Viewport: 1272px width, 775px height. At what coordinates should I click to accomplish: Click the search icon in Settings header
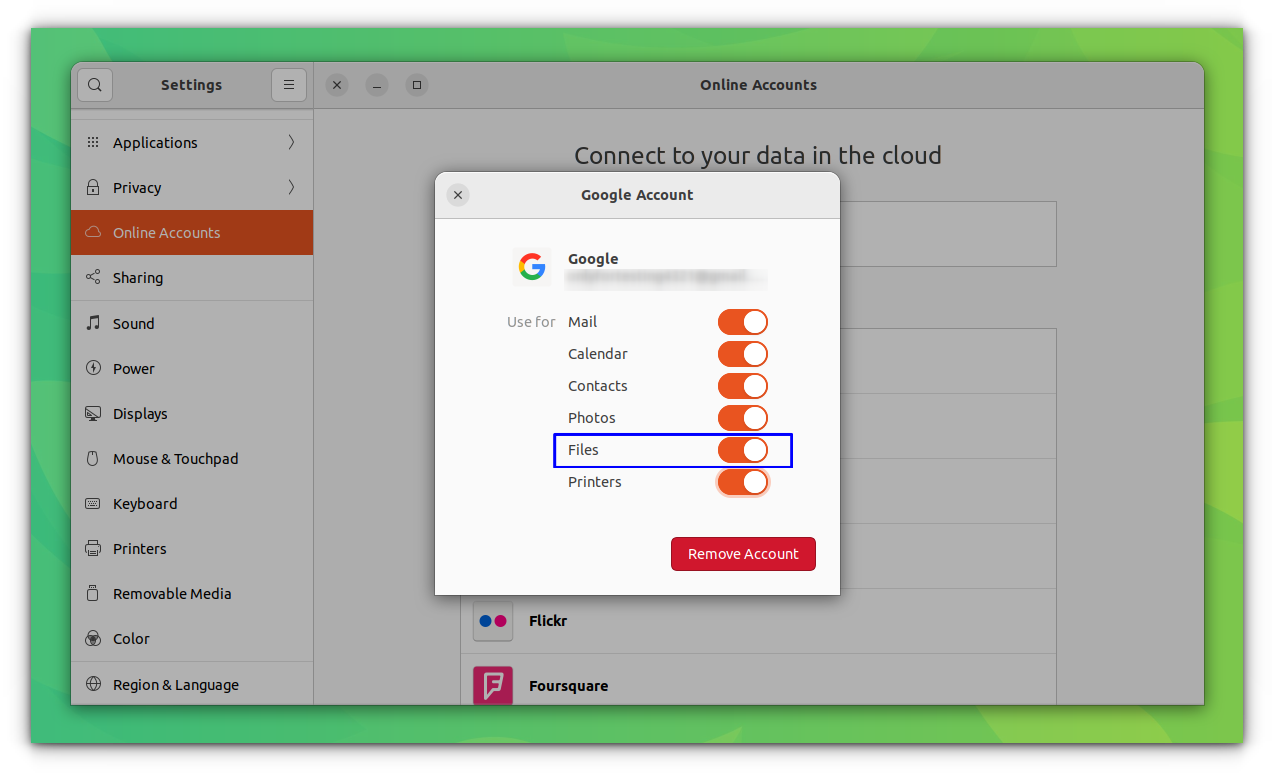tap(95, 85)
